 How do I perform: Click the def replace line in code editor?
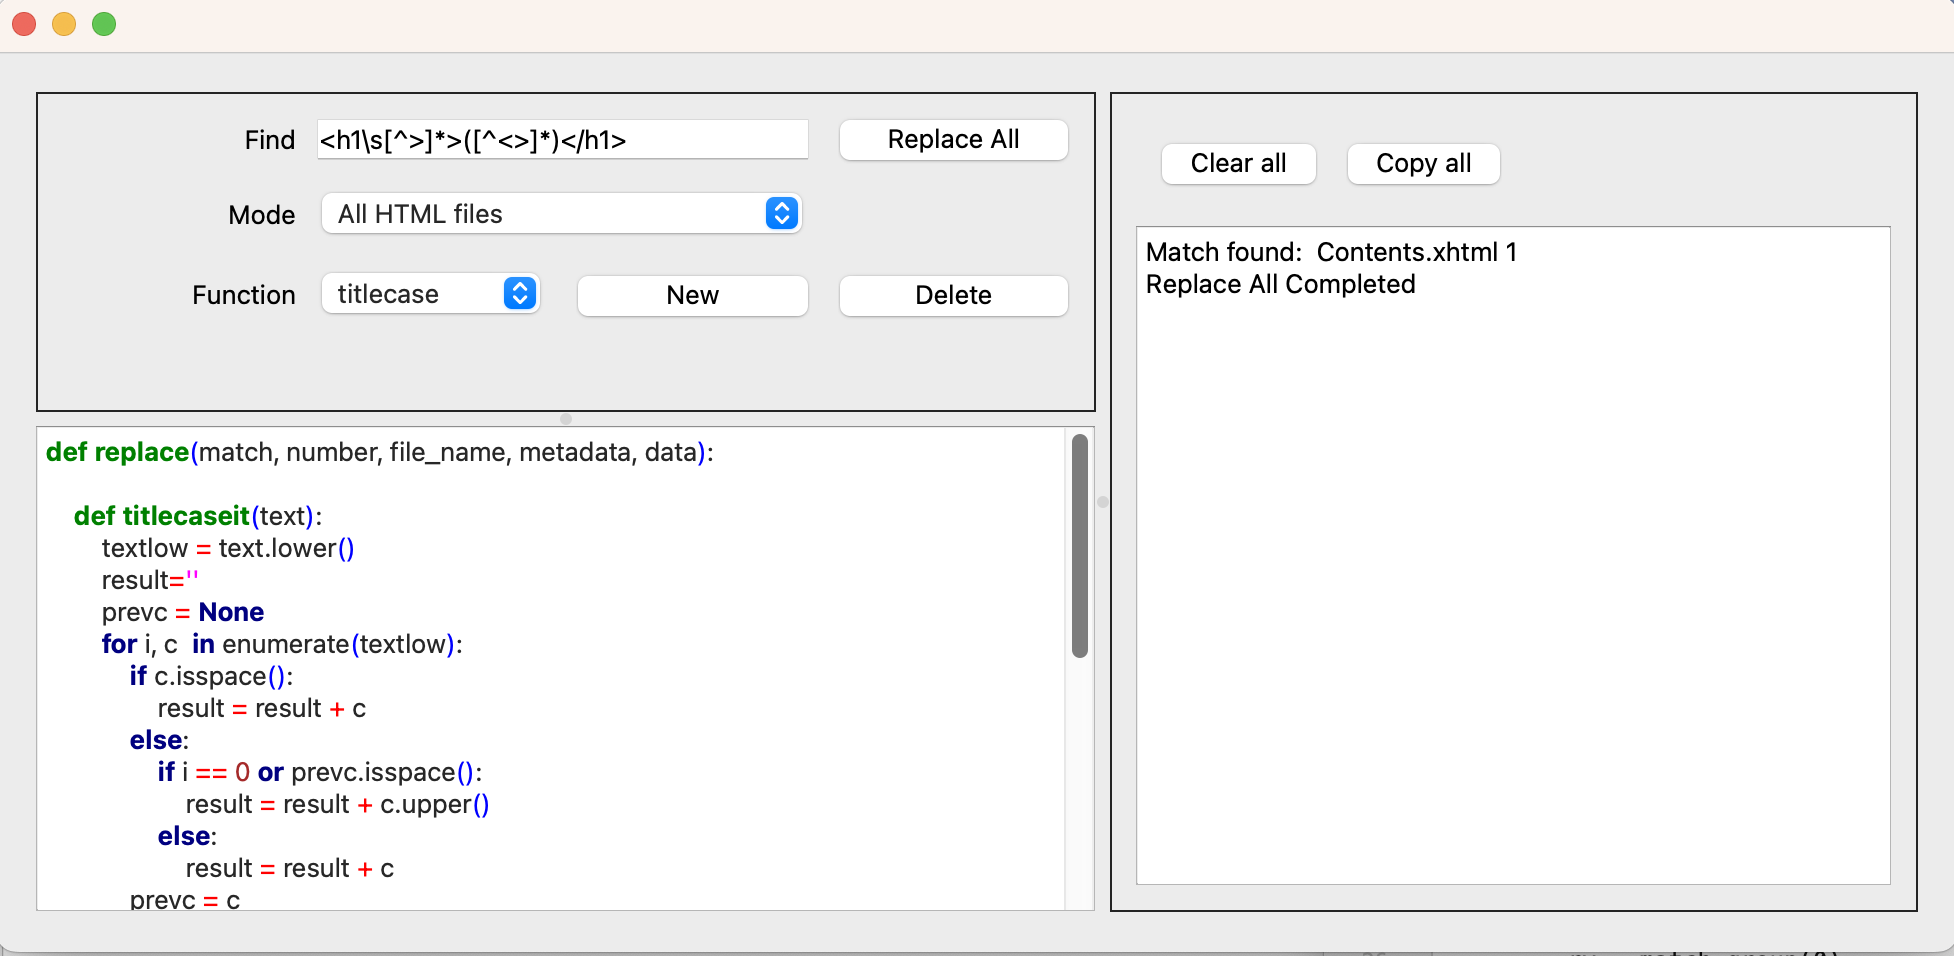(x=379, y=452)
